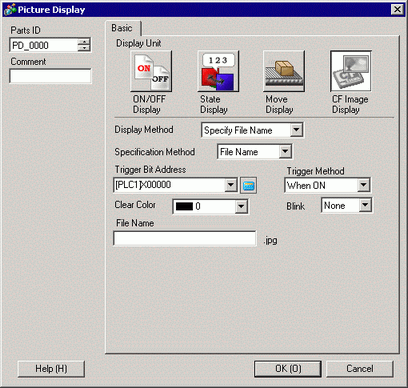The image size is (408, 388).
Task: Select the Move Display conveyor icon
Action: [x=284, y=71]
